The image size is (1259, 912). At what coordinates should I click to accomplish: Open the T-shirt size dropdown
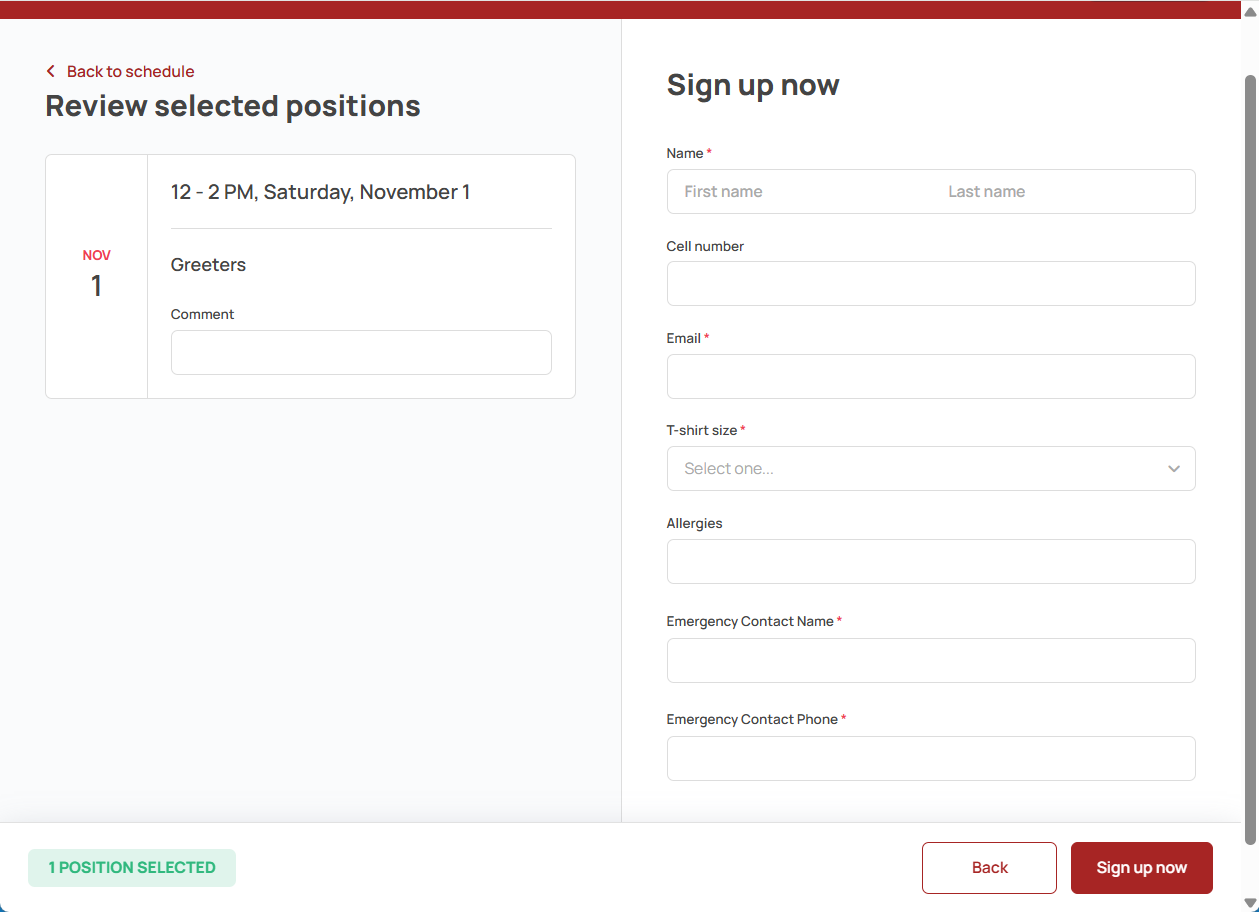click(931, 469)
